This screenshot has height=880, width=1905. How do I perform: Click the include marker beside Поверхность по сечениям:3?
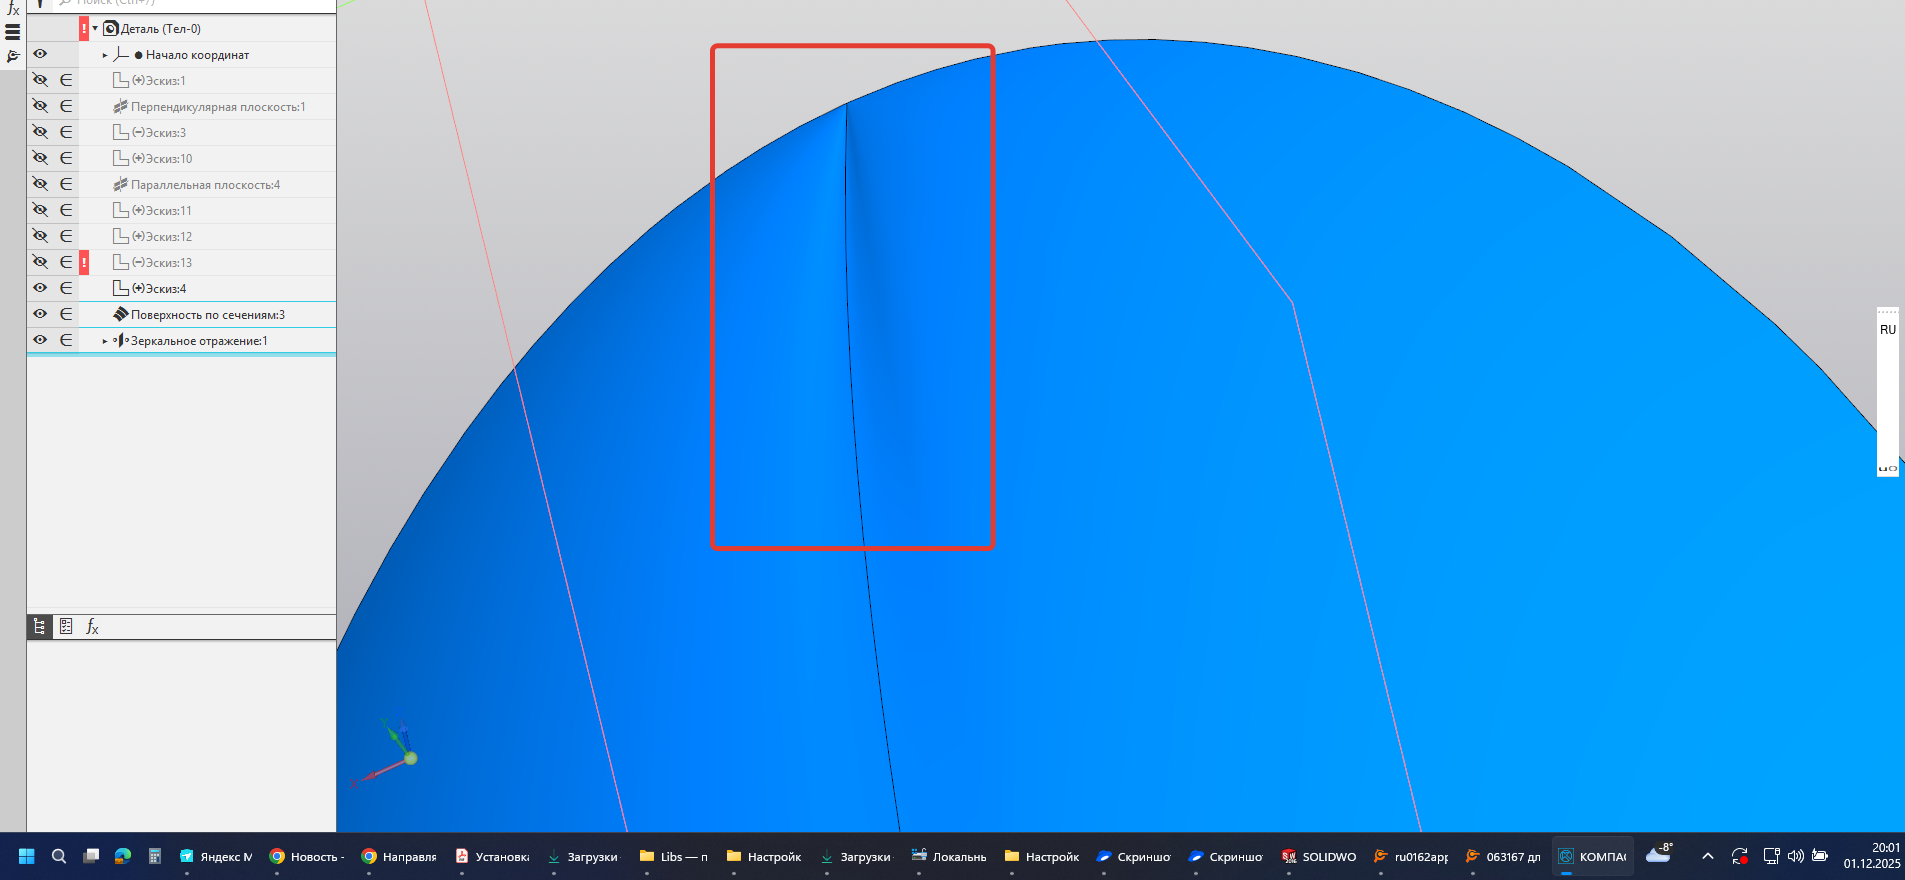pyautogui.click(x=66, y=314)
